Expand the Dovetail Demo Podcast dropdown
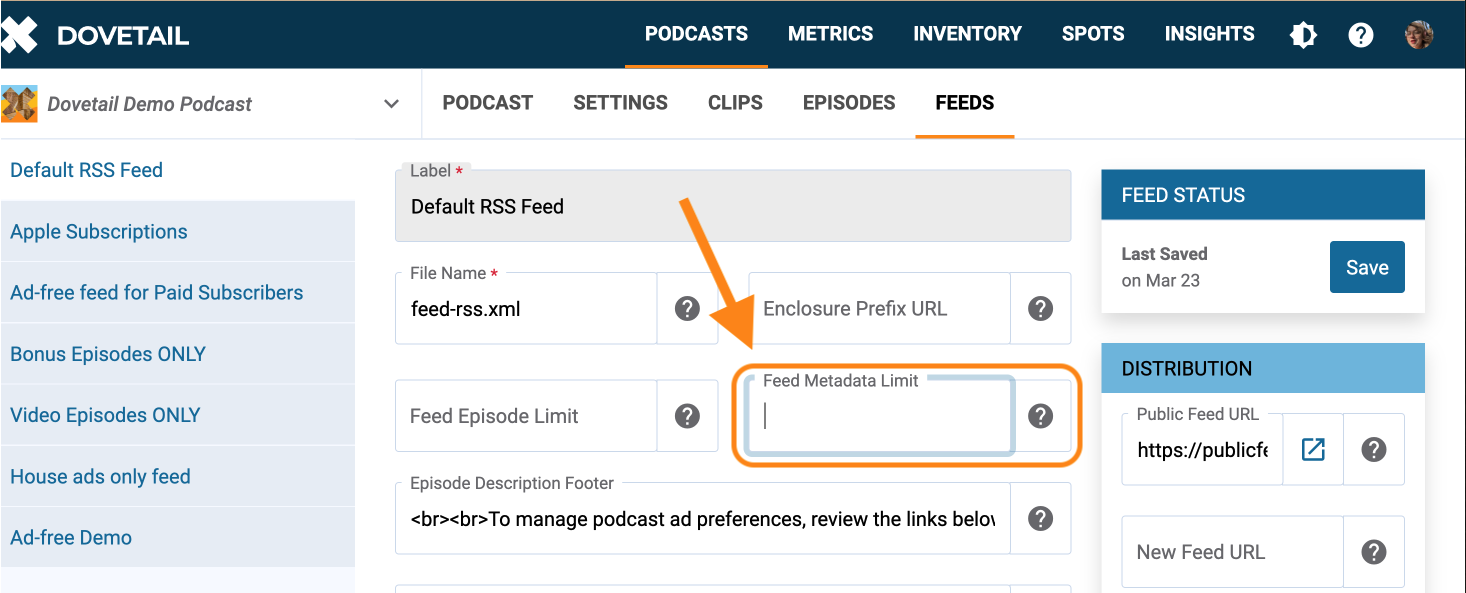Image resolution: width=1466 pixels, height=593 pixels. [391, 104]
